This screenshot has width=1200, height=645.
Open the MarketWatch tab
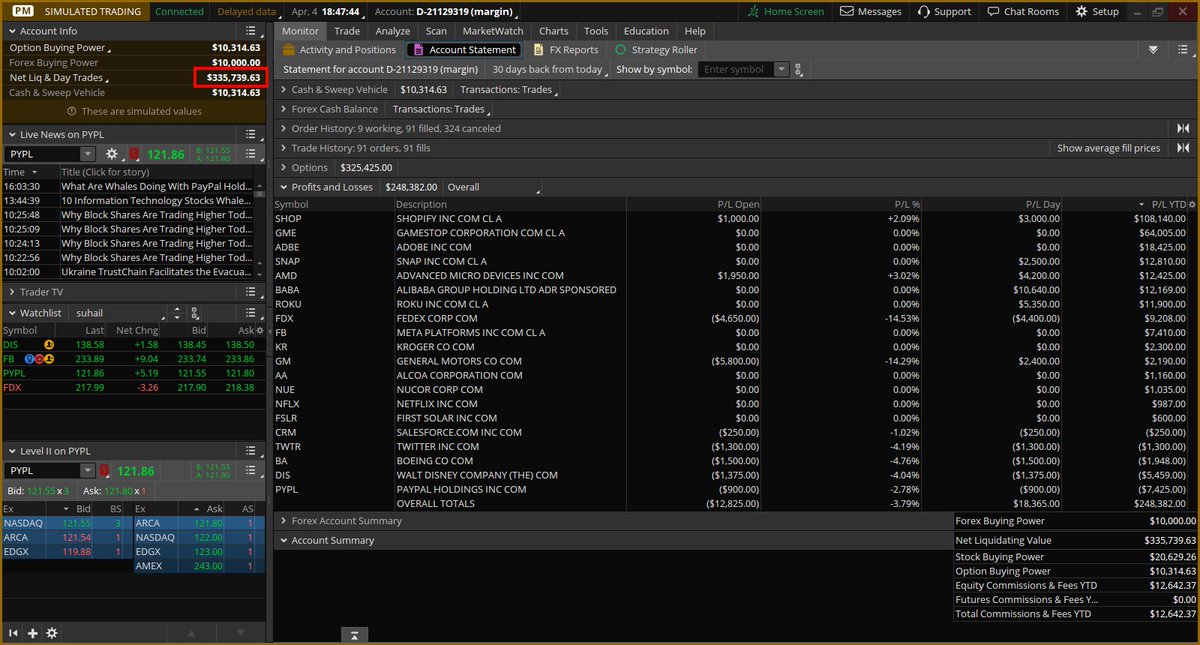coord(493,31)
